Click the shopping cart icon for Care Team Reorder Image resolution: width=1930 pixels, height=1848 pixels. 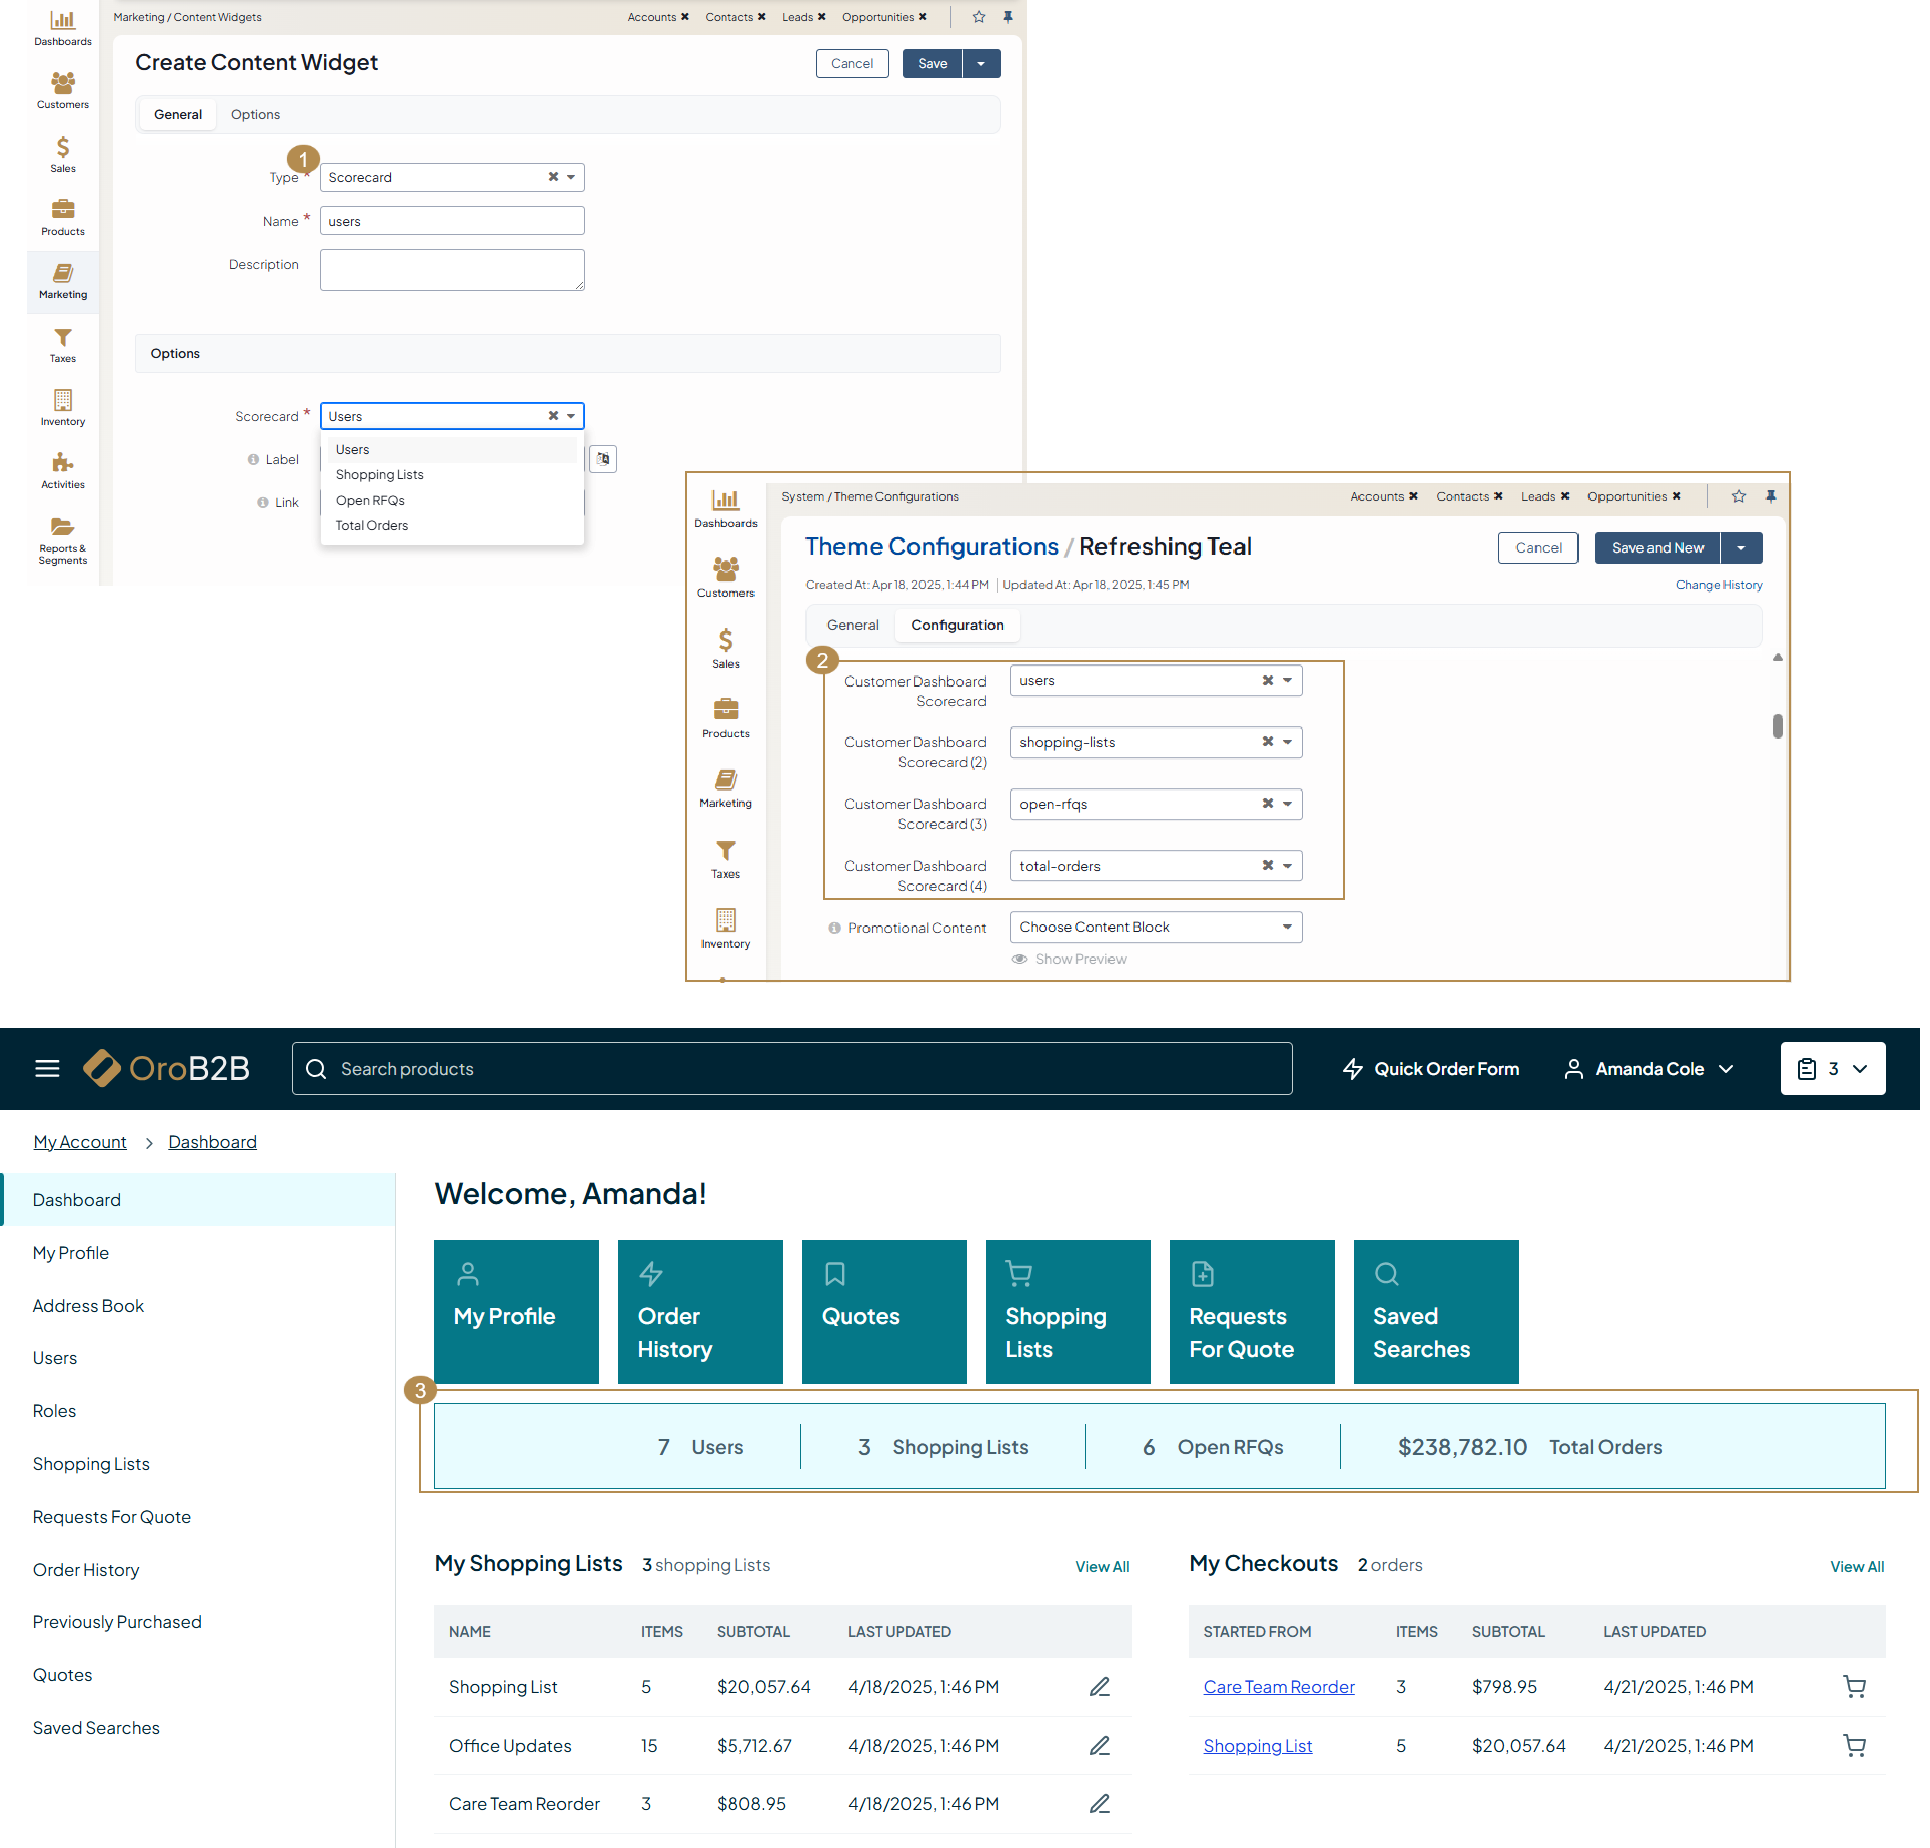tap(1854, 1687)
